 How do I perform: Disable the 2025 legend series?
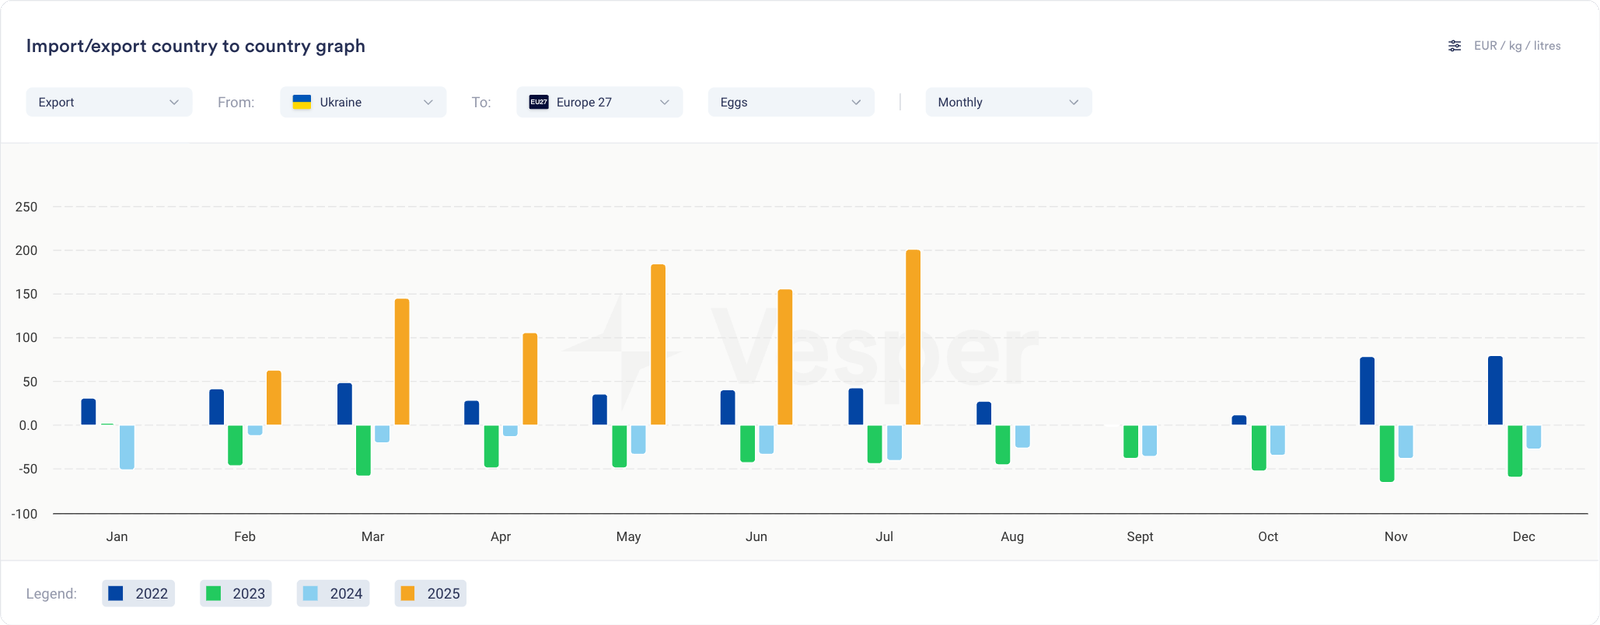[x=430, y=593]
